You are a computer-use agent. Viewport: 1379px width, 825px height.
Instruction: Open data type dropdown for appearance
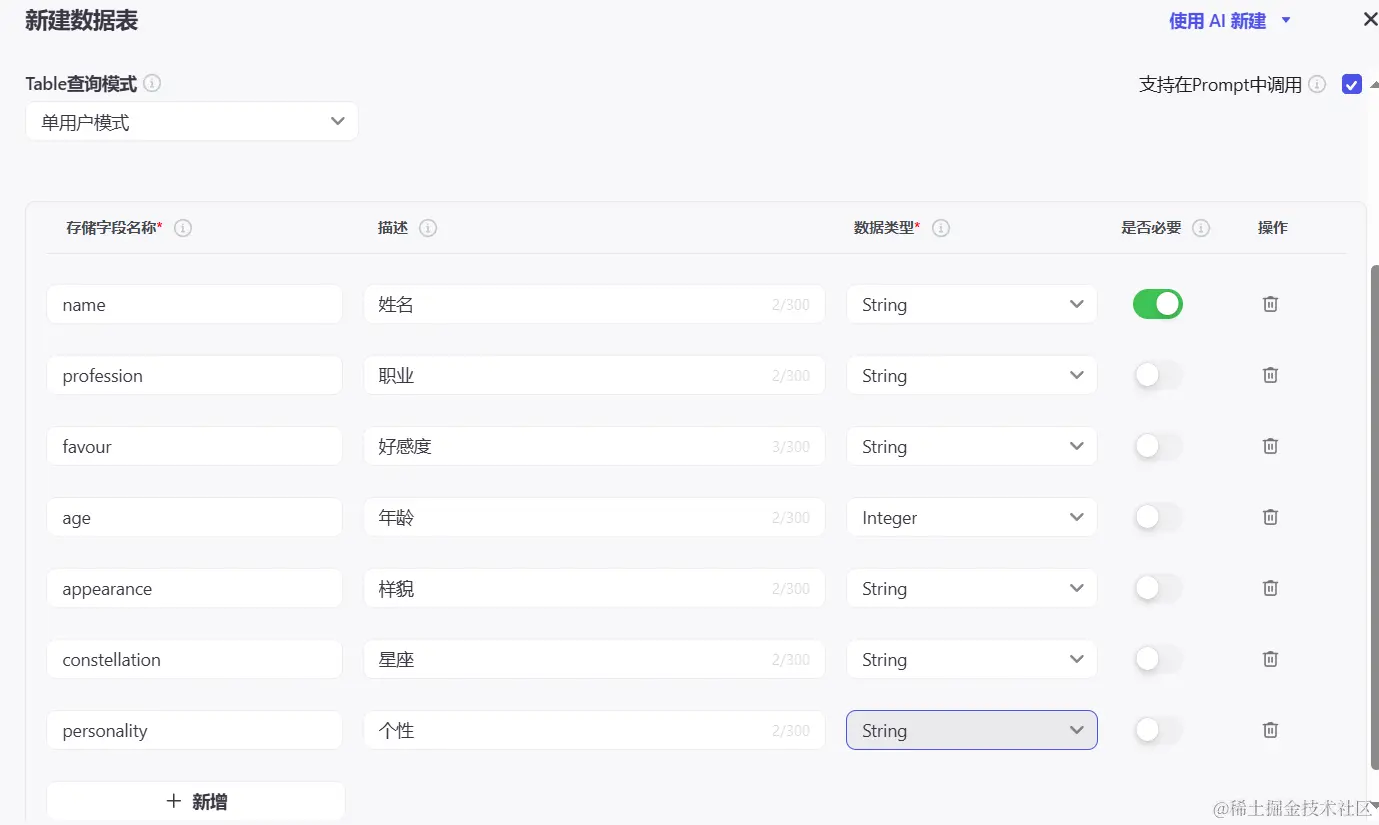coord(972,588)
